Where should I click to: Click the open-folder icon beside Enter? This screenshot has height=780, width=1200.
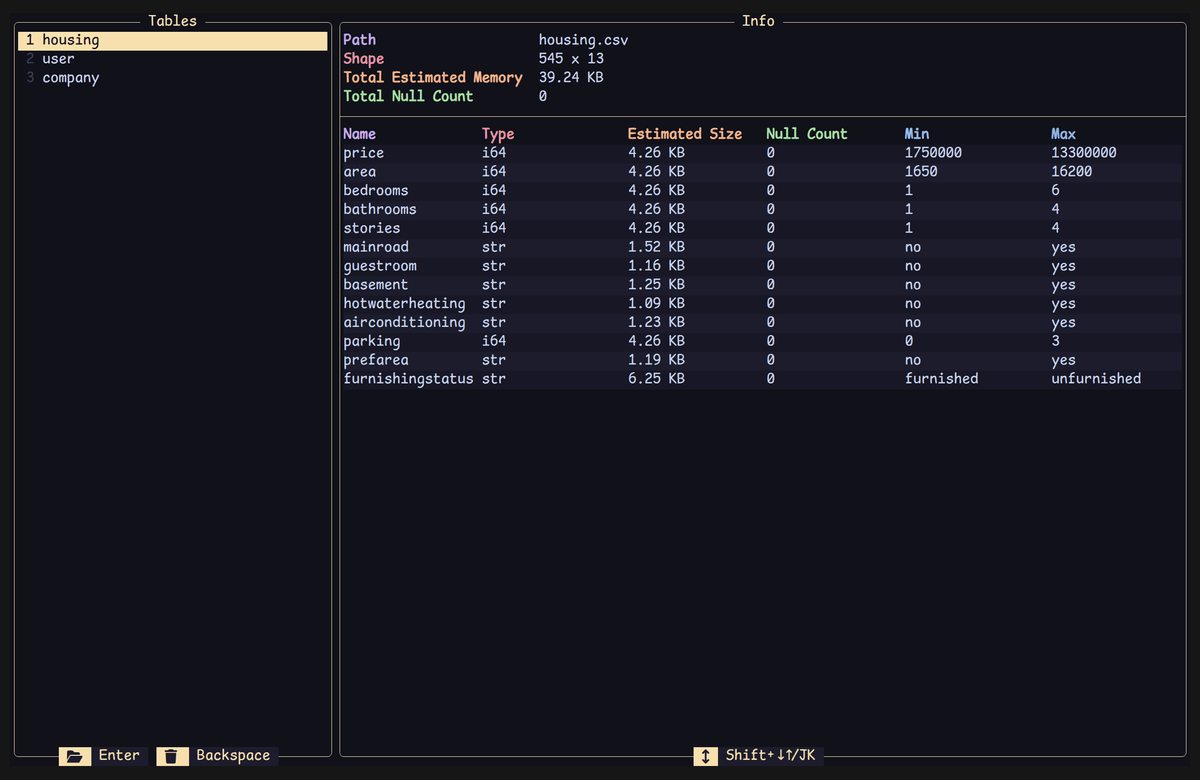[75, 756]
